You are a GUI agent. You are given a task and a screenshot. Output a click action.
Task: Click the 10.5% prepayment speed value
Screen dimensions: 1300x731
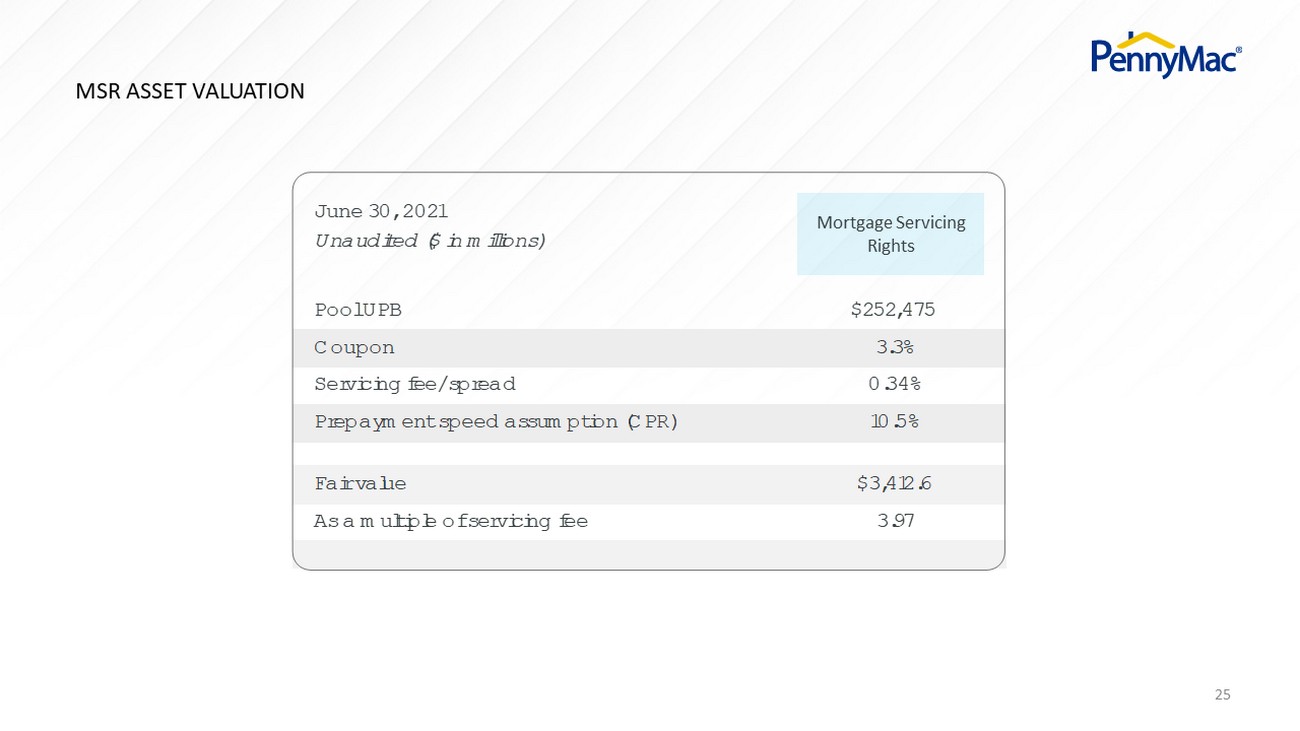[893, 422]
